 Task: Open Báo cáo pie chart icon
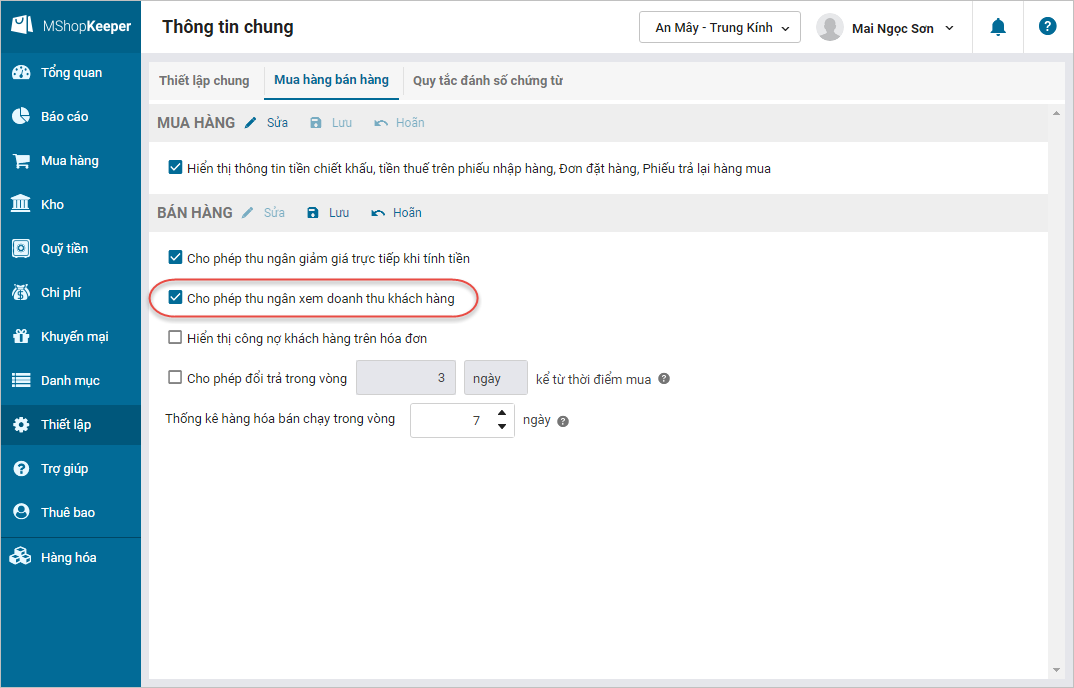tap(21, 116)
